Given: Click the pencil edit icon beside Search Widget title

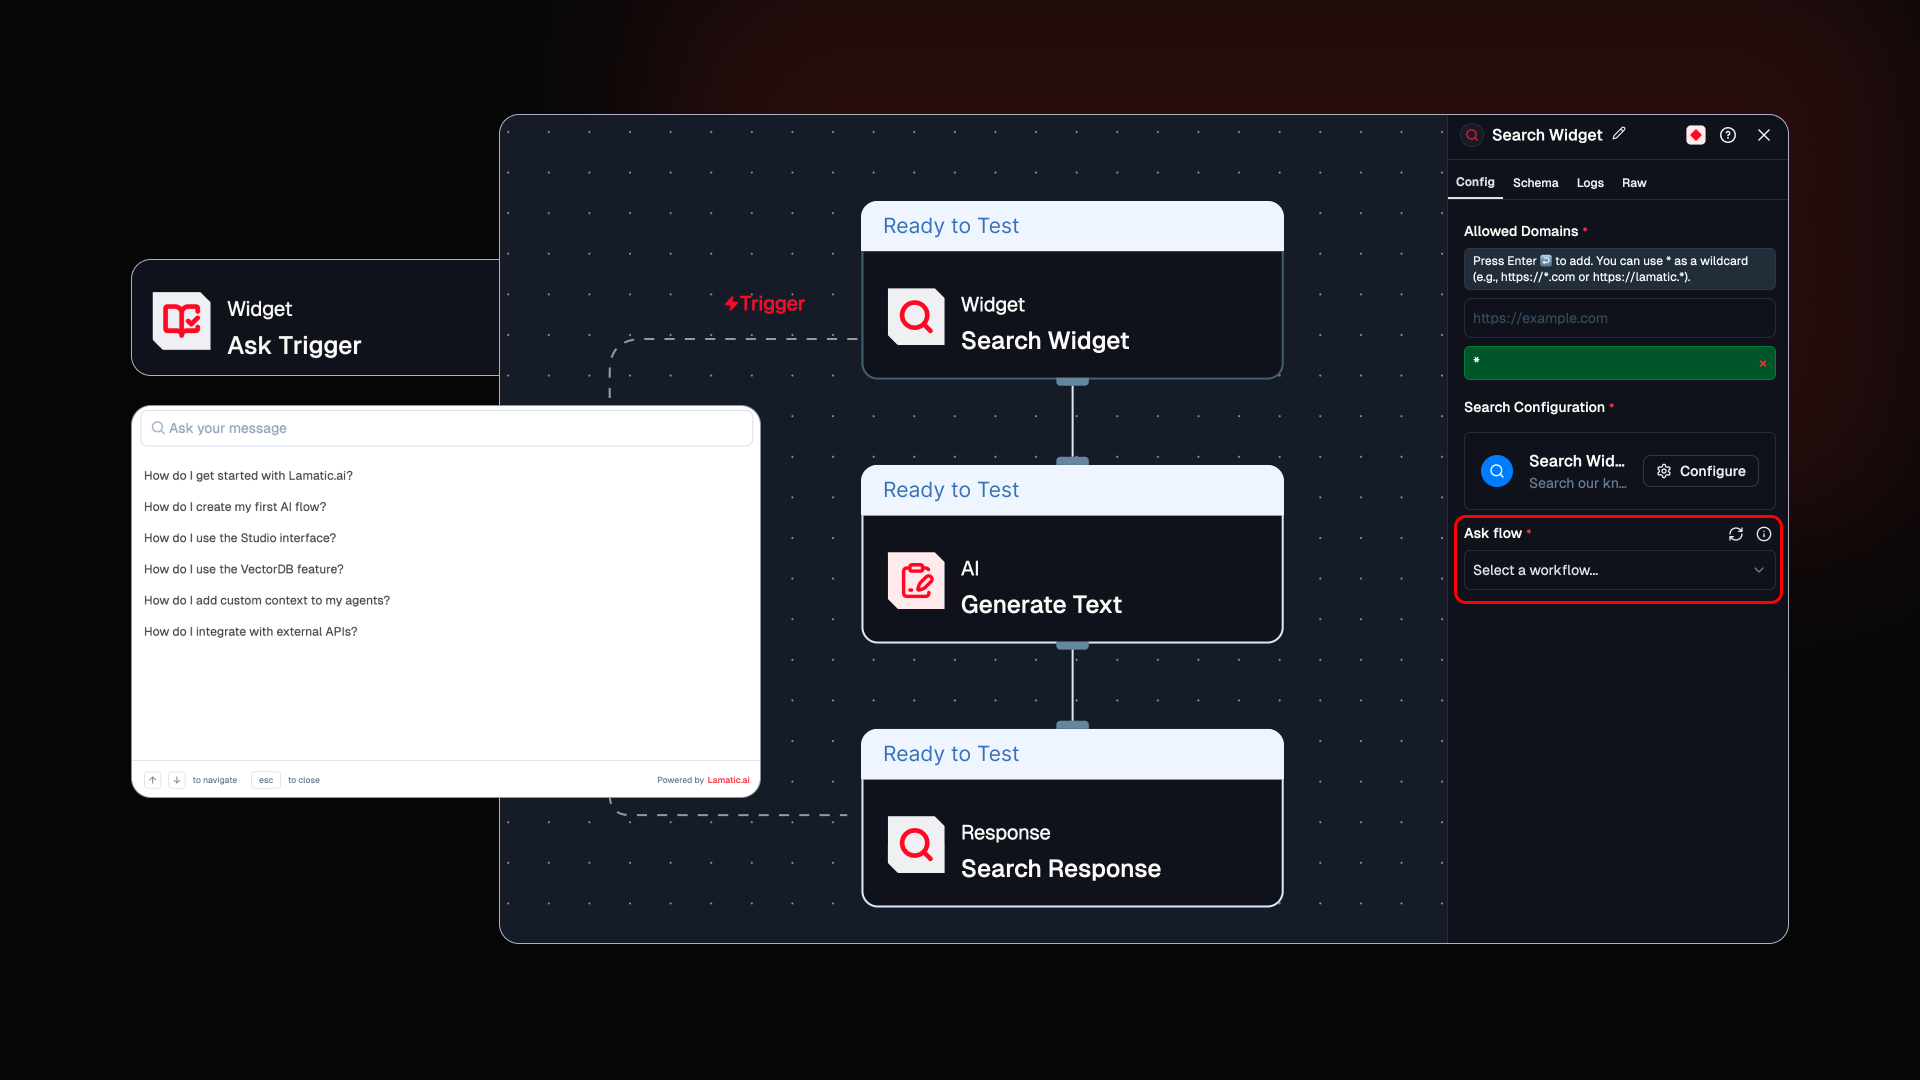Looking at the screenshot, I should point(1619,134).
